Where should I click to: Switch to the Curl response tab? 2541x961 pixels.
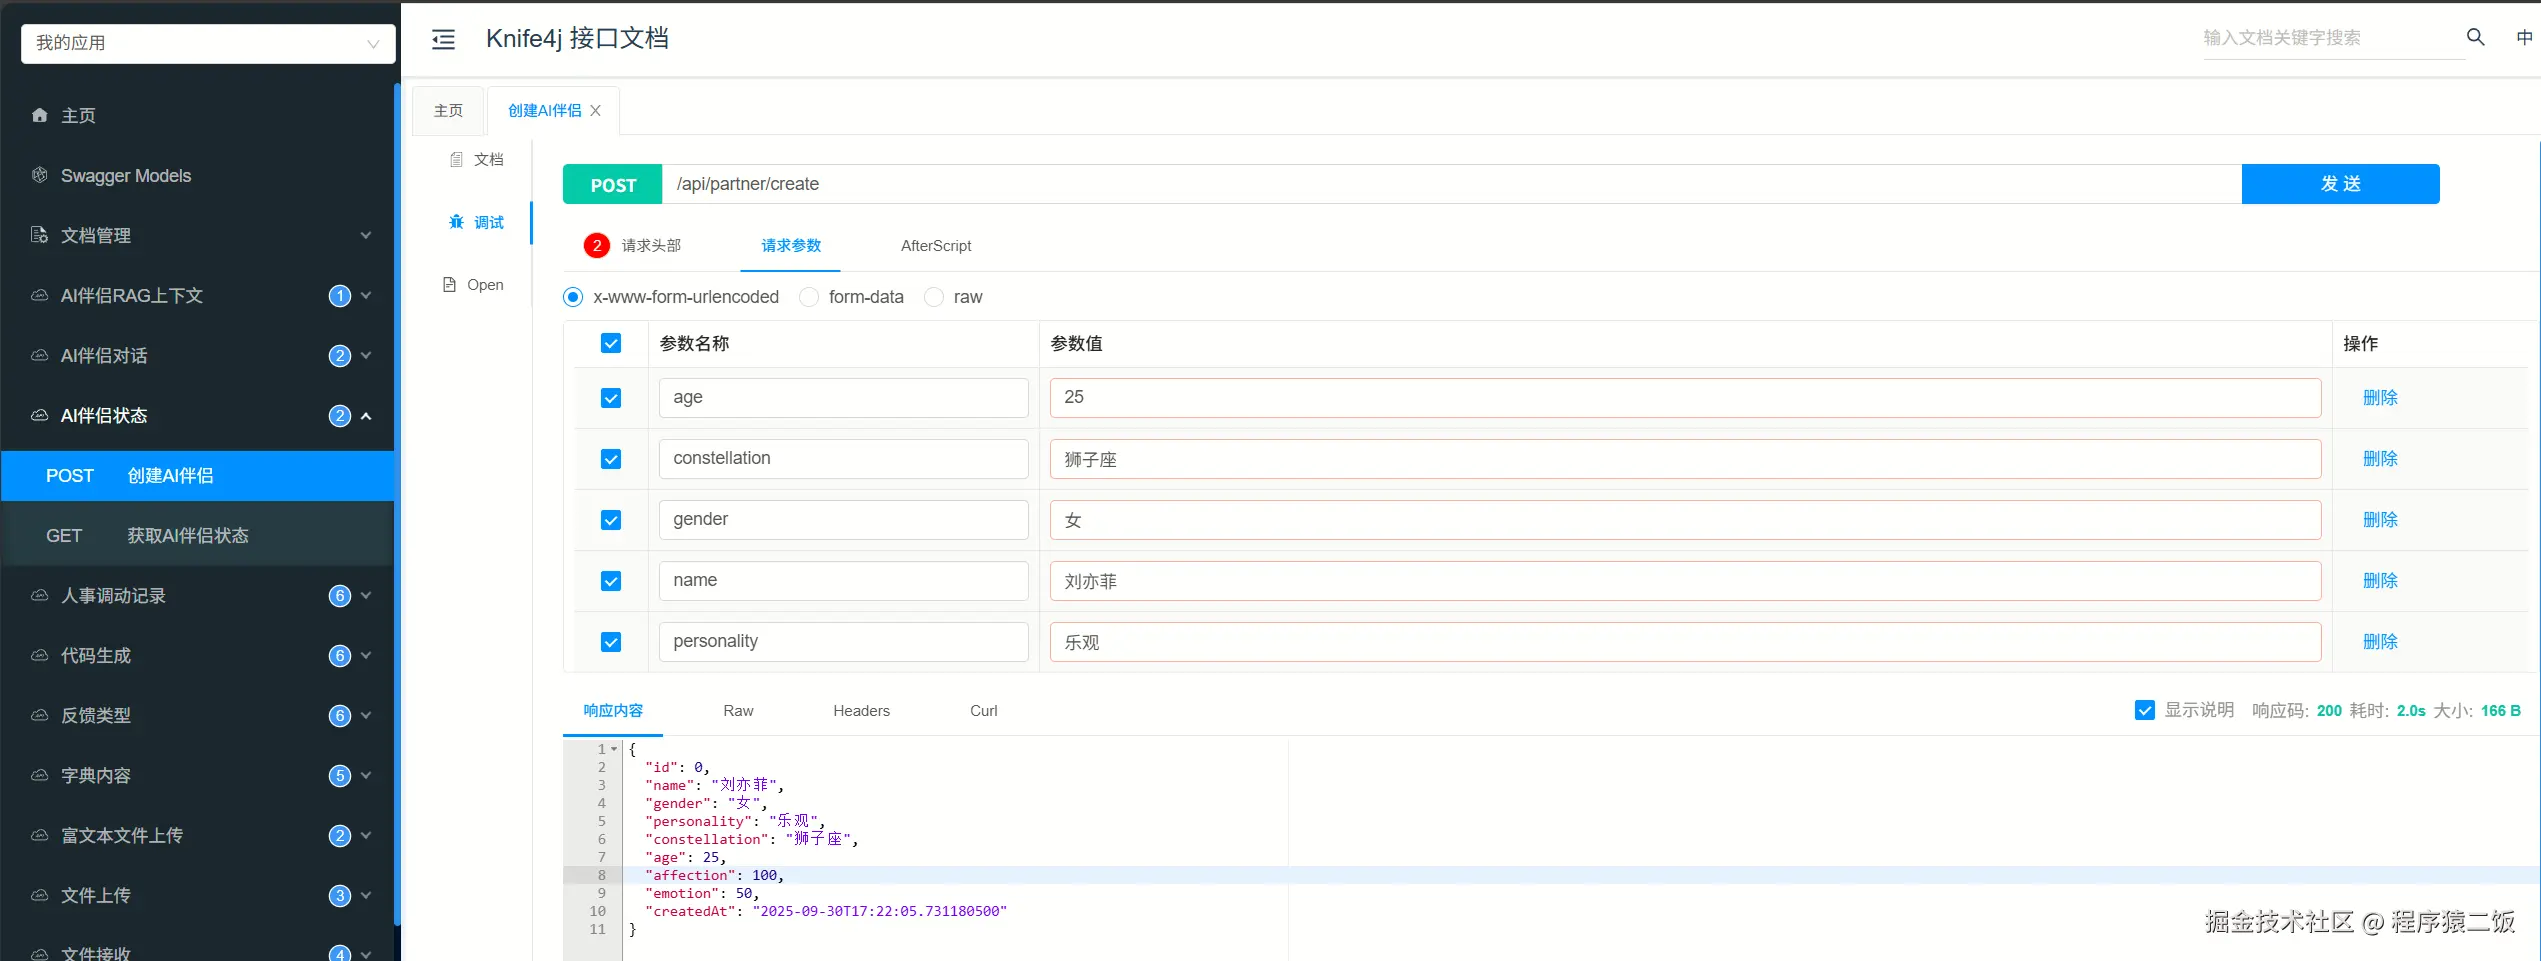coord(984,711)
